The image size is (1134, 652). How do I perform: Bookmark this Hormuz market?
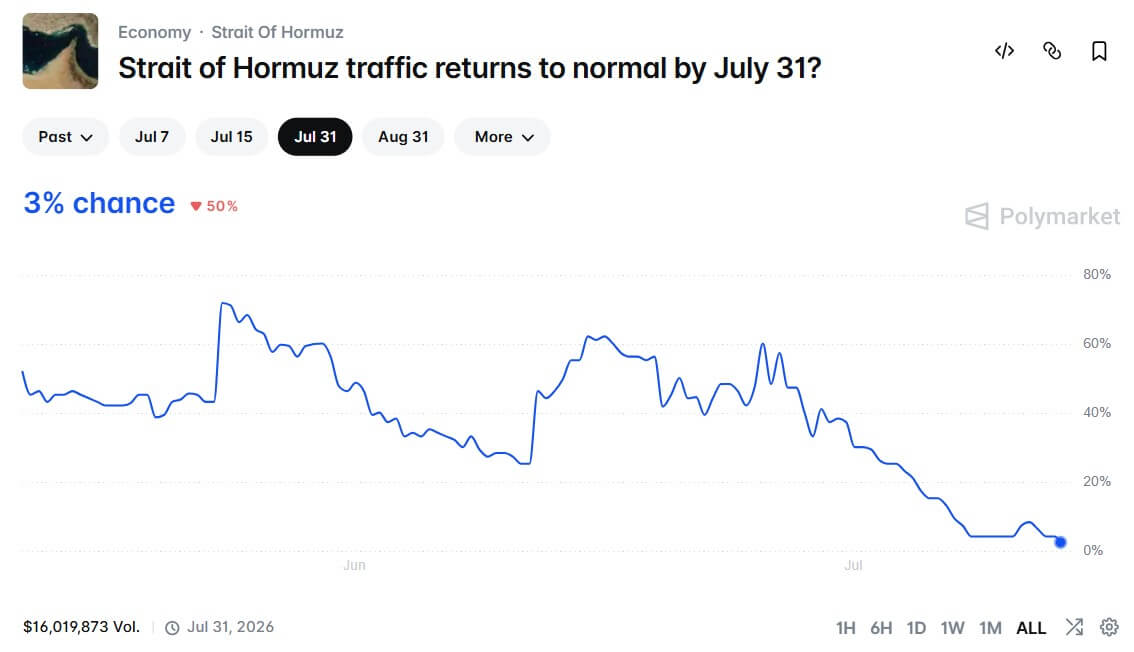1099,51
